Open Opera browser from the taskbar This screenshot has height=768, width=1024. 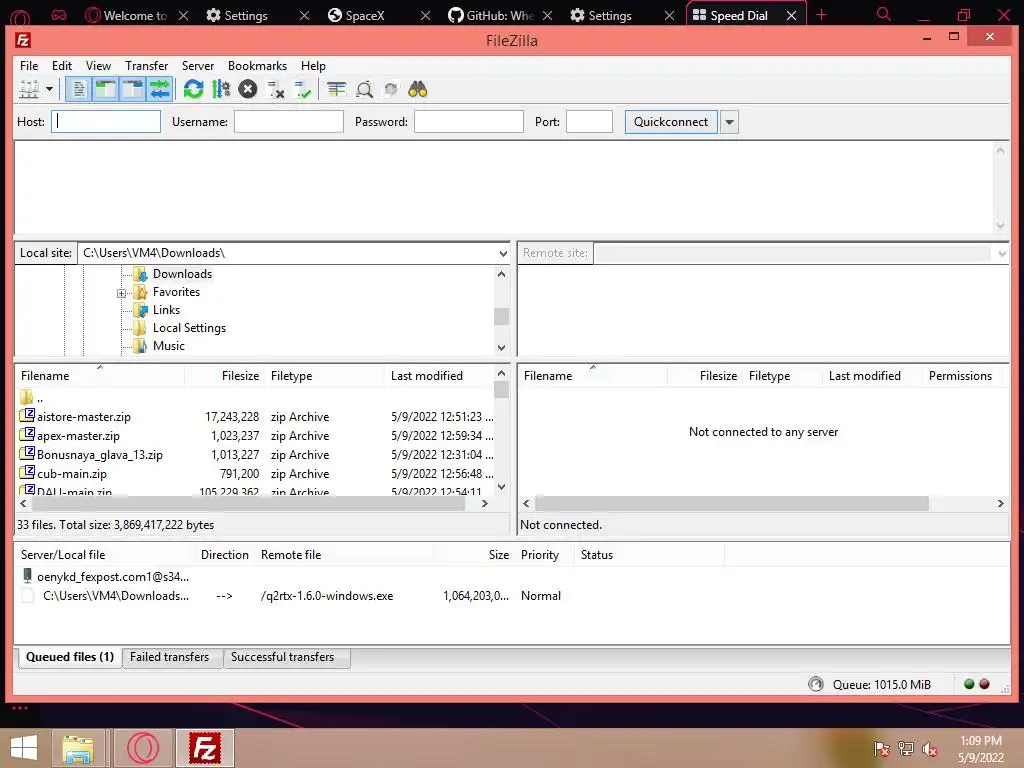[x=142, y=748]
